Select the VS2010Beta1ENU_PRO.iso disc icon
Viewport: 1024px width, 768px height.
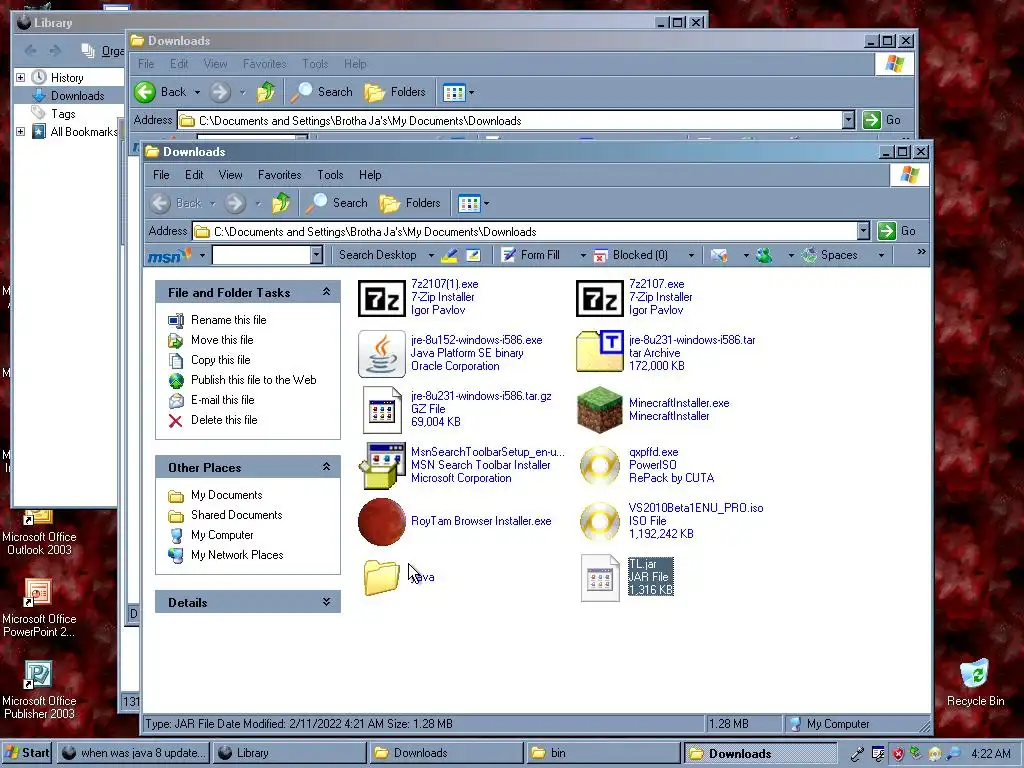tap(600, 521)
